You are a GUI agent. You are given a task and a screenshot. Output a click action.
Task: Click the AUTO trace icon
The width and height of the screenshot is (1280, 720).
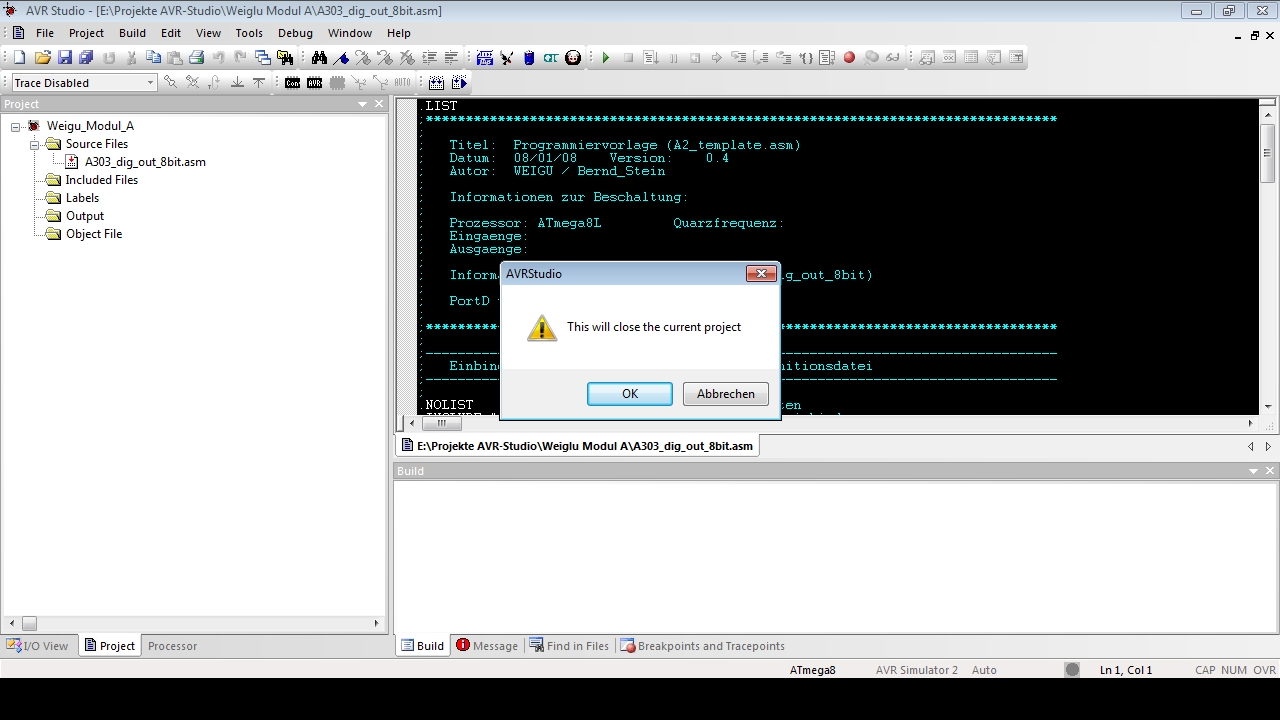pos(402,83)
